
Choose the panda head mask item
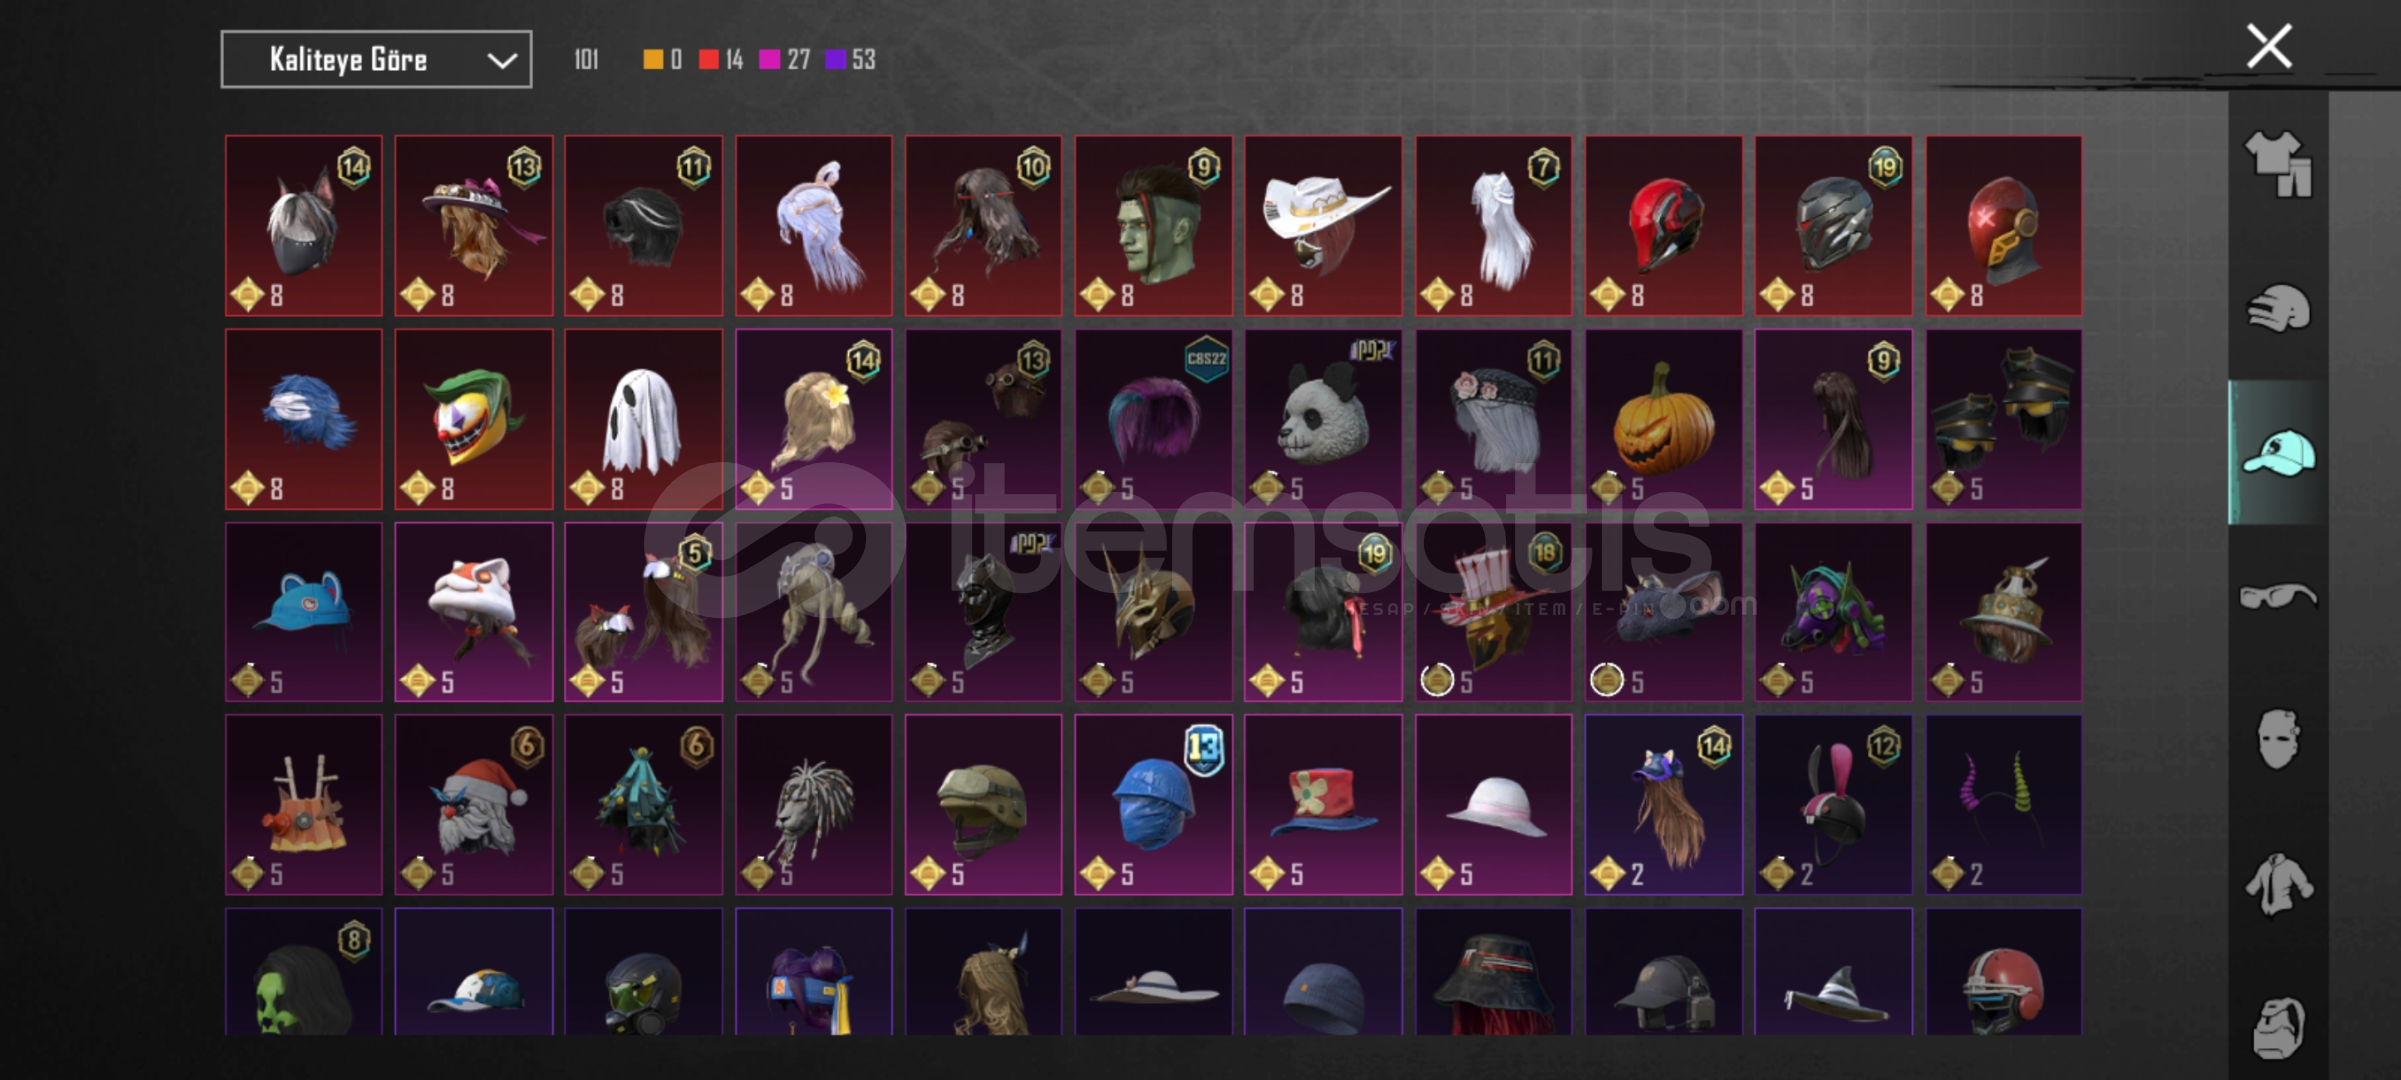[1323, 419]
